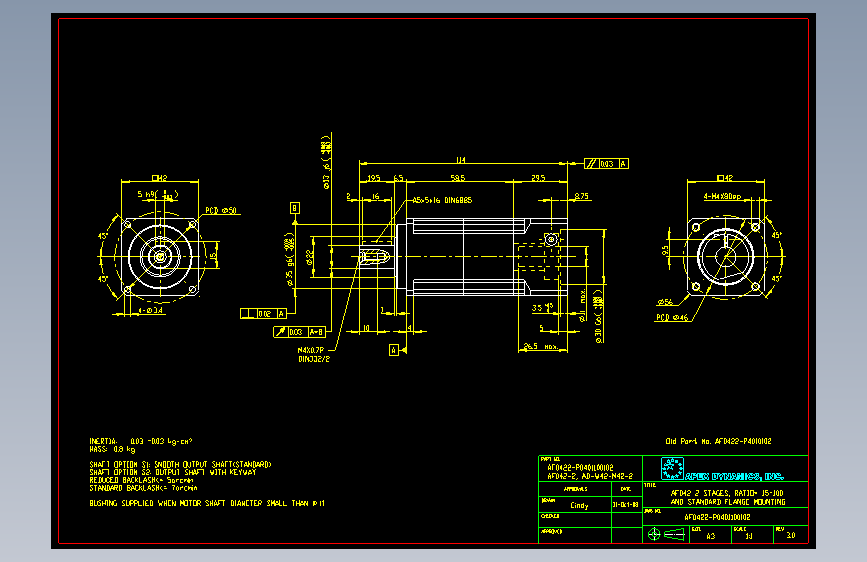Click the center of the left output-shaft view
The width and height of the screenshot is (867, 562).
[160, 257]
